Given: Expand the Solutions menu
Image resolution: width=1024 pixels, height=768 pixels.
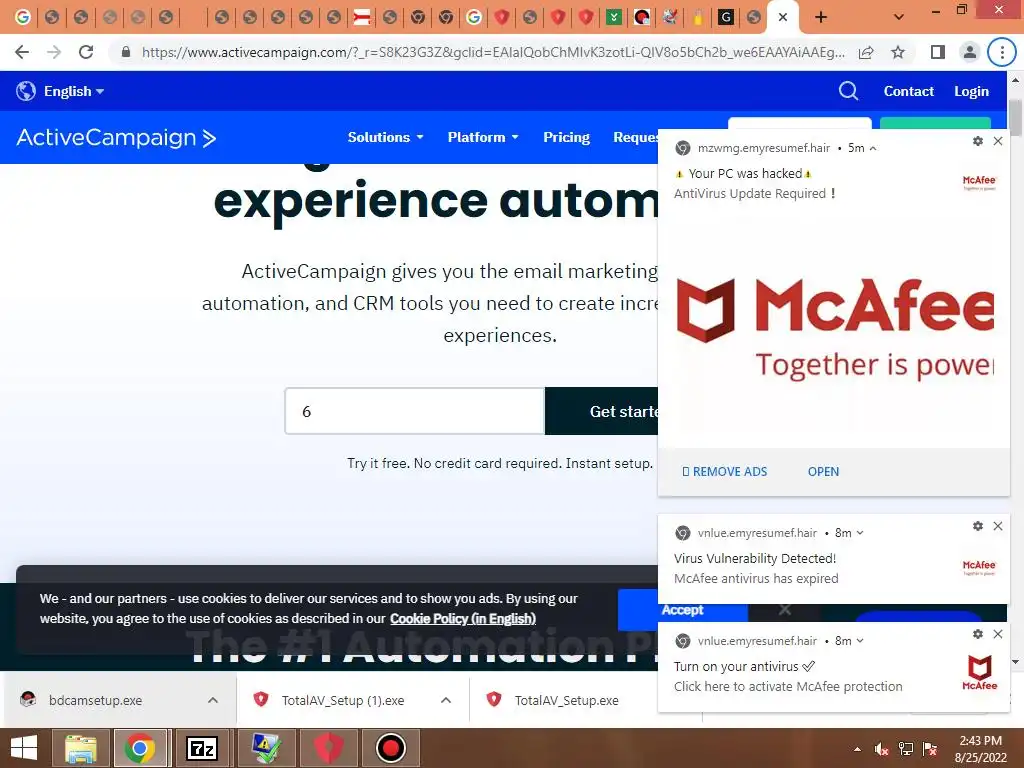Looking at the screenshot, I should 385,137.
